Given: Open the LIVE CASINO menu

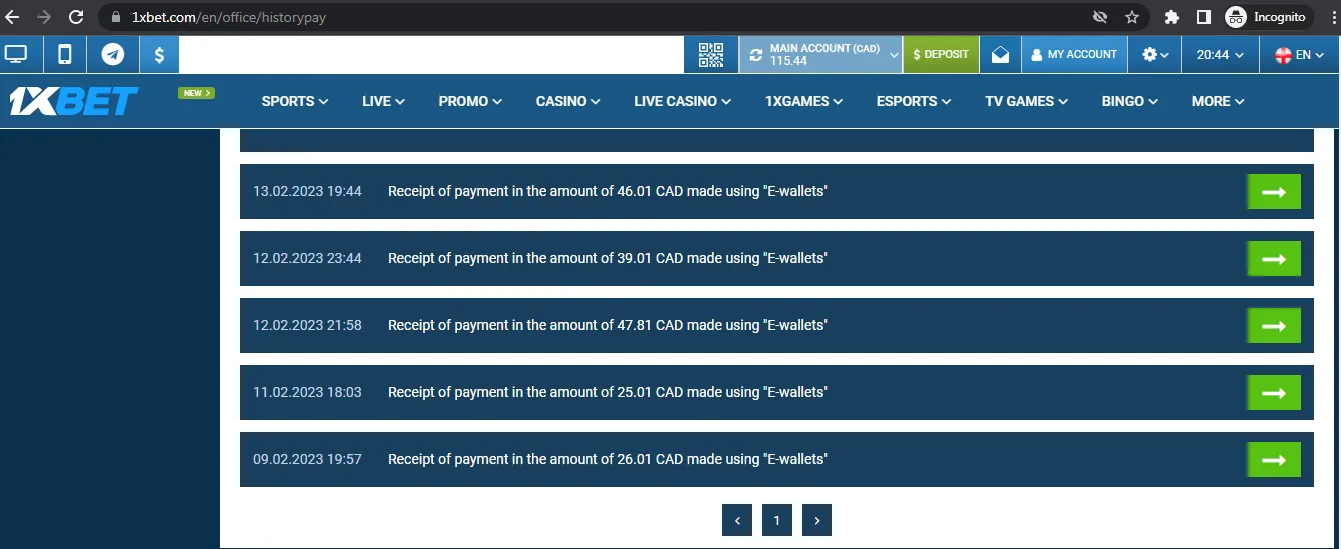Looking at the screenshot, I should [682, 101].
